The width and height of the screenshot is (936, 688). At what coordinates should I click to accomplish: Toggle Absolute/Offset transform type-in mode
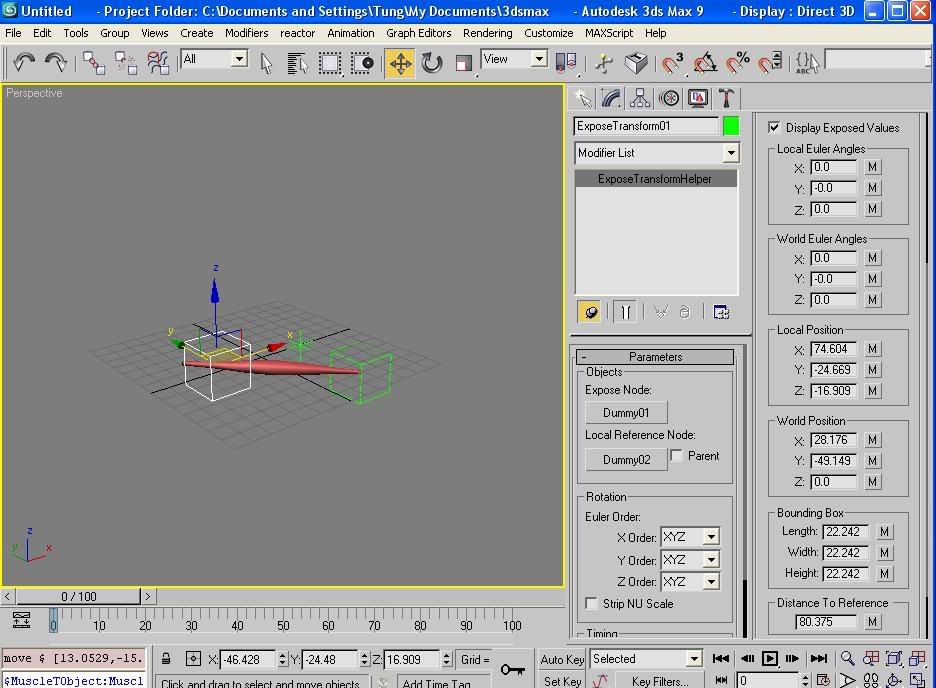coord(193,659)
